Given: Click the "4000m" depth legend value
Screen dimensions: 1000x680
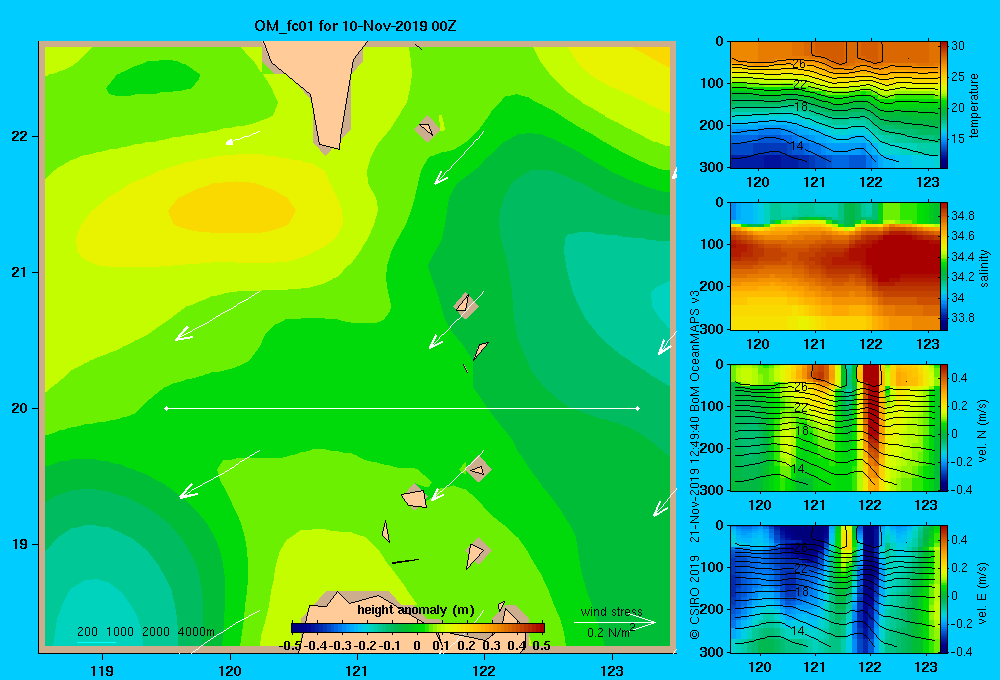Looking at the screenshot, I should pyautogui.click(x=196, y=632).
